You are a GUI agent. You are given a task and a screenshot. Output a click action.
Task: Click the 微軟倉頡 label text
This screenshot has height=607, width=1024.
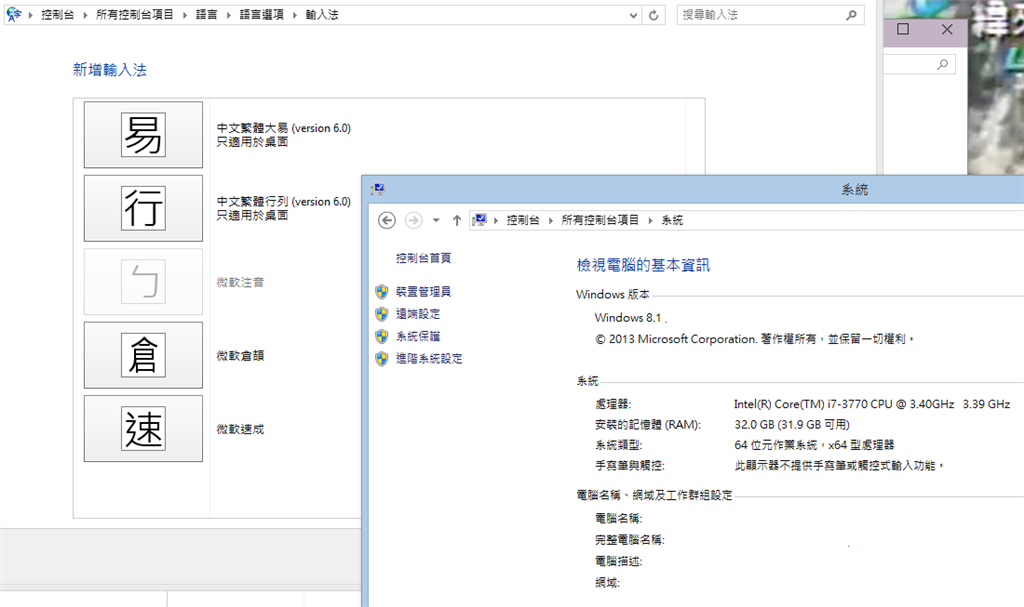240,356
